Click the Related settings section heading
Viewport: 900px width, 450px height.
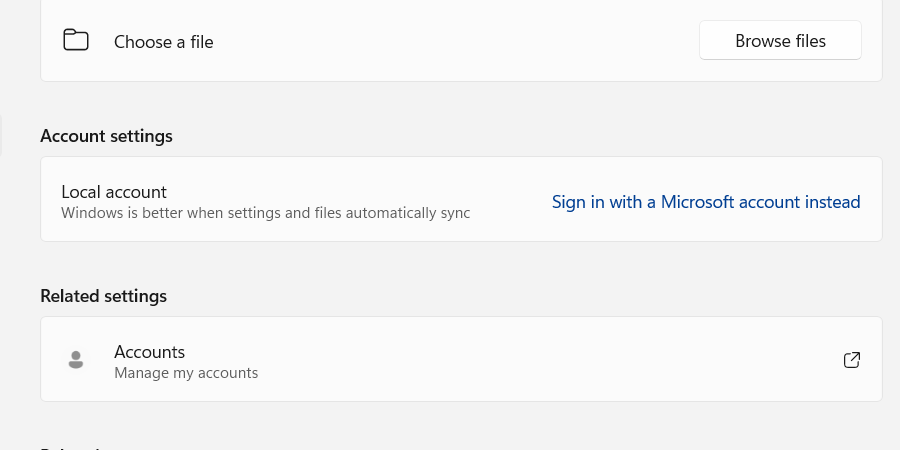click(103, 296)
